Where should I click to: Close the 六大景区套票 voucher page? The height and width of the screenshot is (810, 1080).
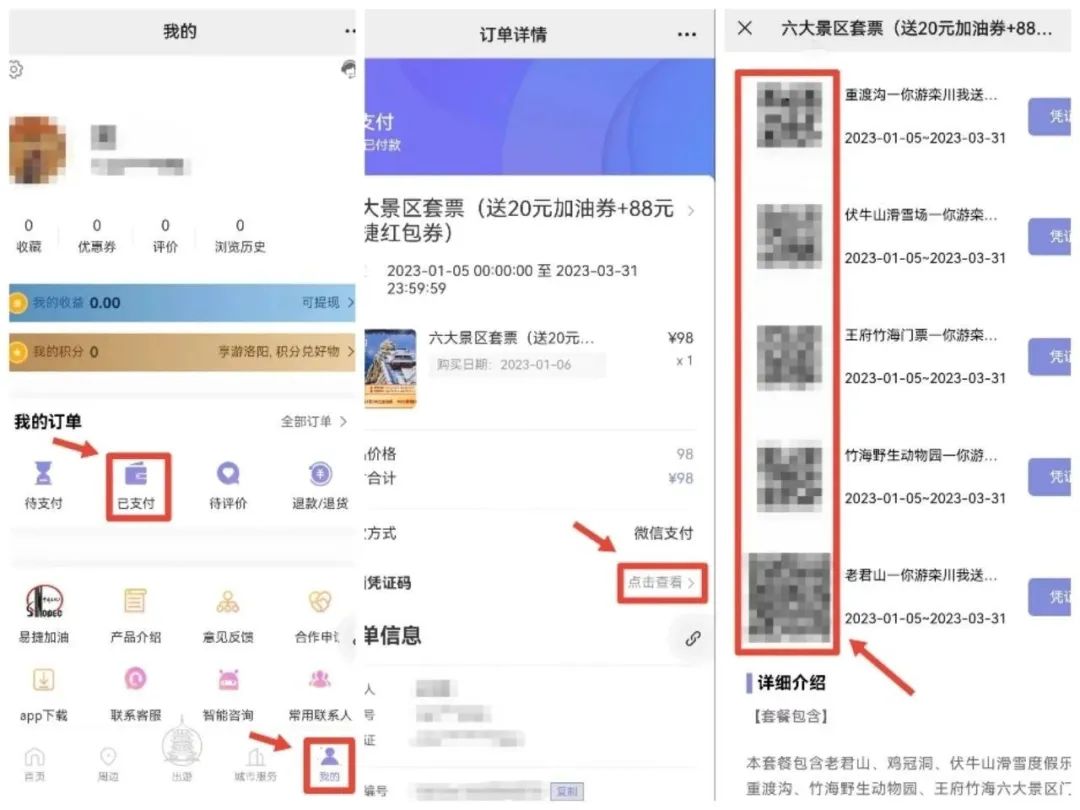(x=745, y=28)
